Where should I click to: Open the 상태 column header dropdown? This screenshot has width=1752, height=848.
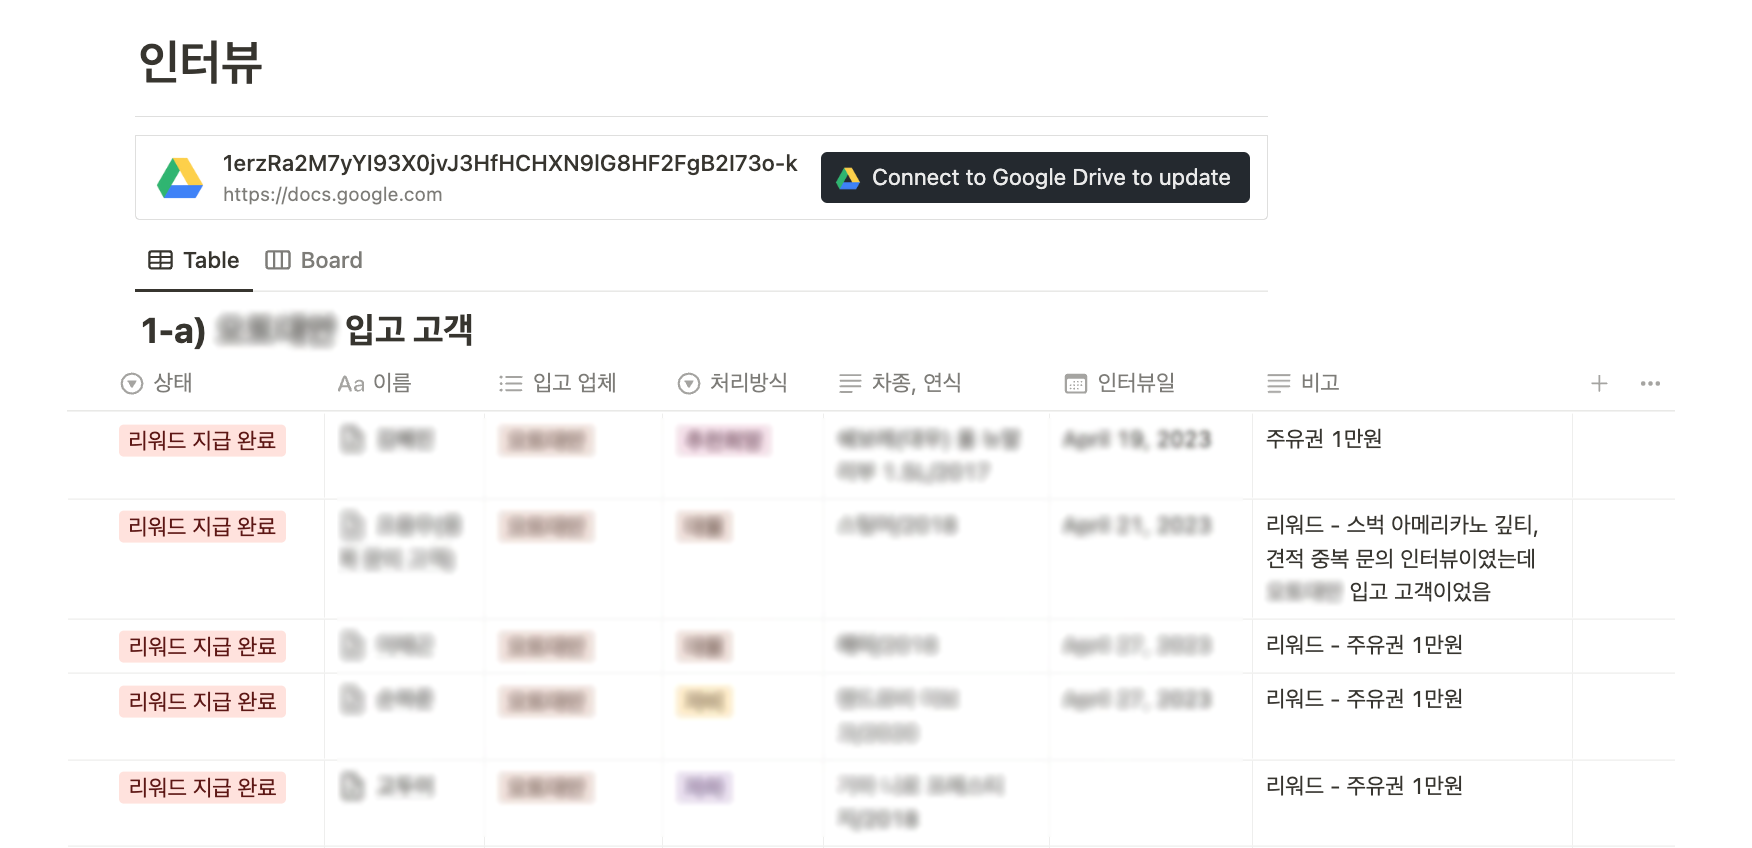pyautogui.click(x=157, y=384)
